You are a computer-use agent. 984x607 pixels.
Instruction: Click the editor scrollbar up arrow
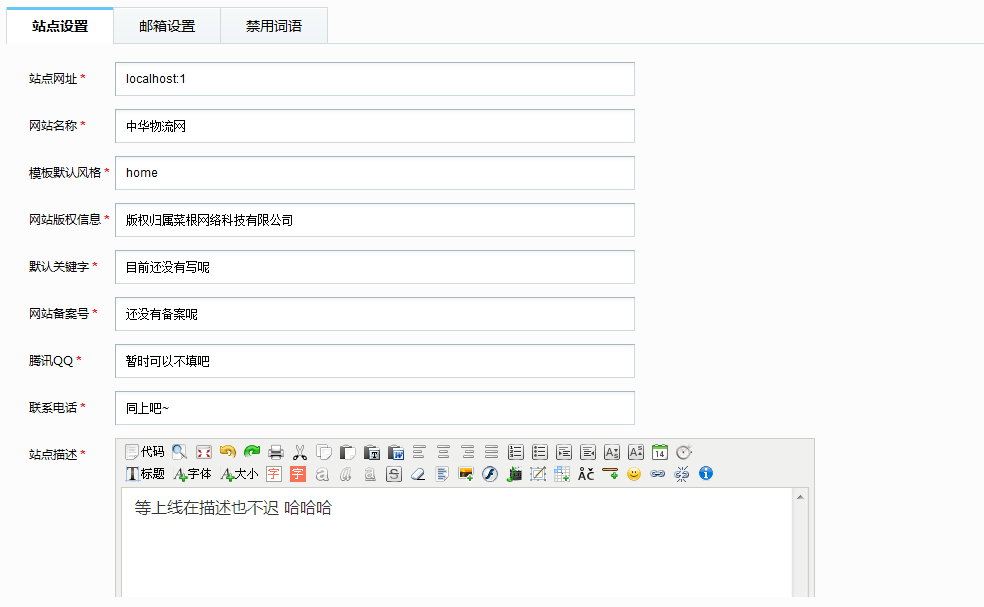801,496
